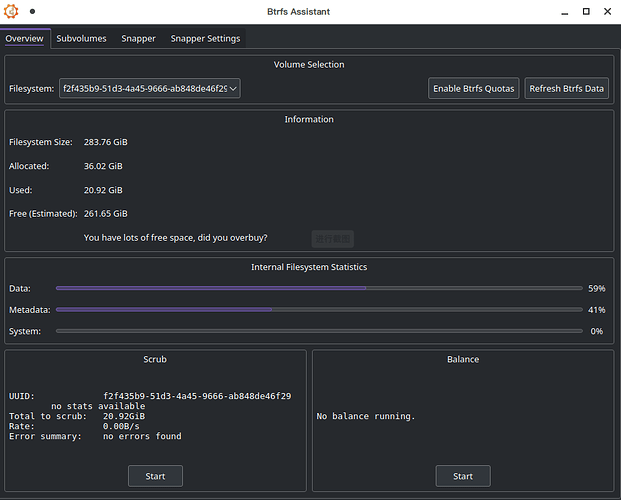Click the 20.92 GiB used value
The width and height of the screenshot is (621, 500).
(x=103, y=190)
